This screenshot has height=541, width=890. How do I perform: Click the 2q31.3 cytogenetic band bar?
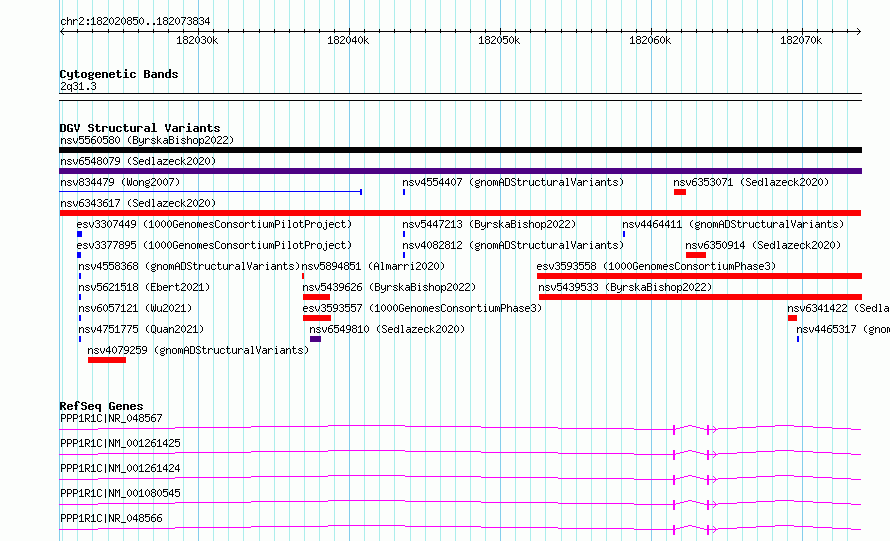460,97
